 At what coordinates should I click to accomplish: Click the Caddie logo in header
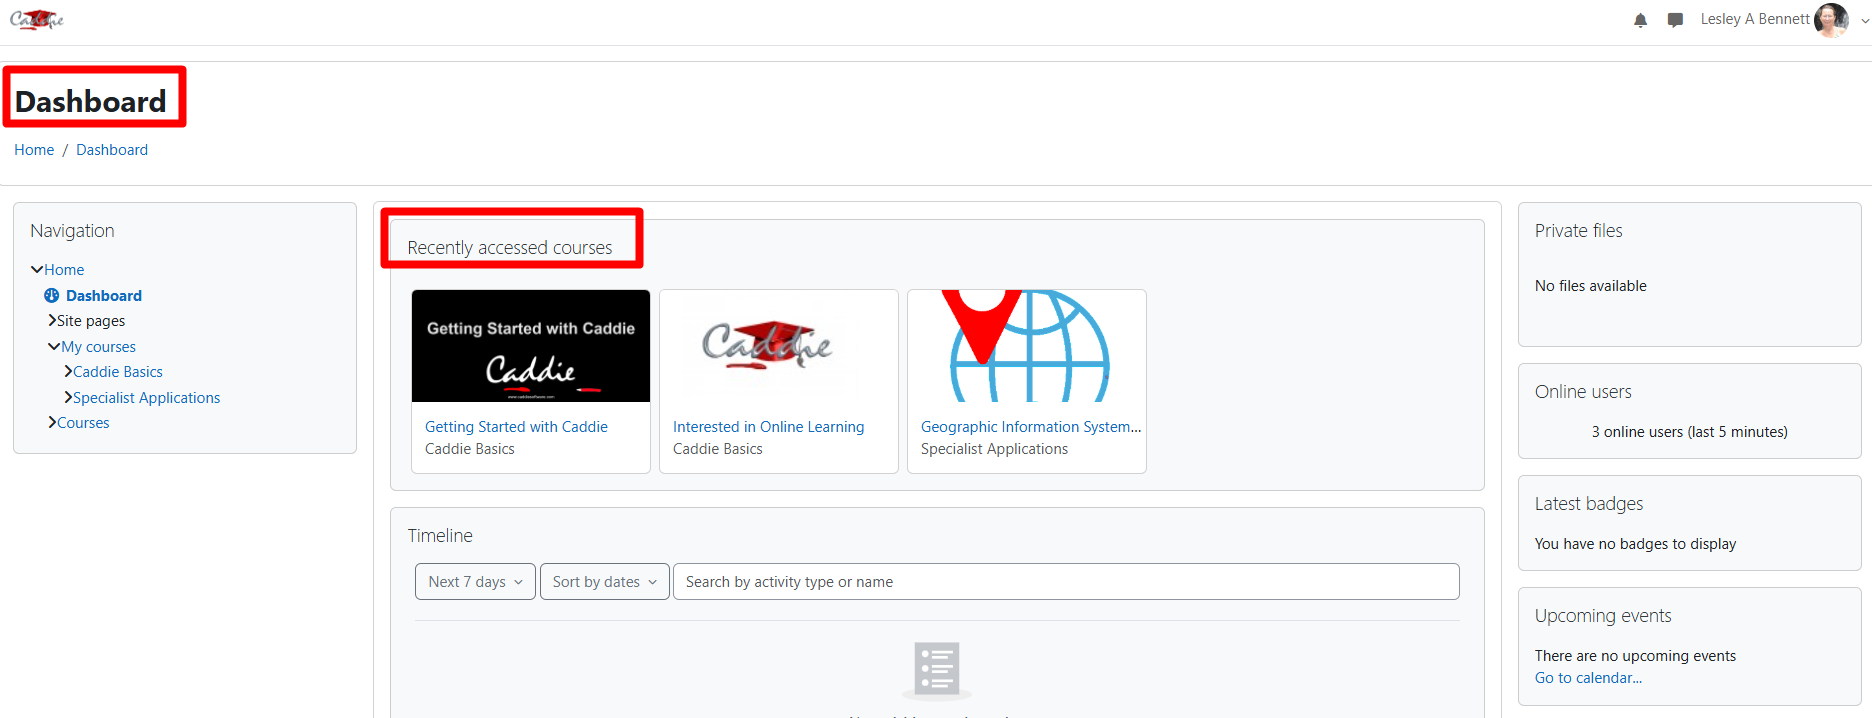(37, 19)
